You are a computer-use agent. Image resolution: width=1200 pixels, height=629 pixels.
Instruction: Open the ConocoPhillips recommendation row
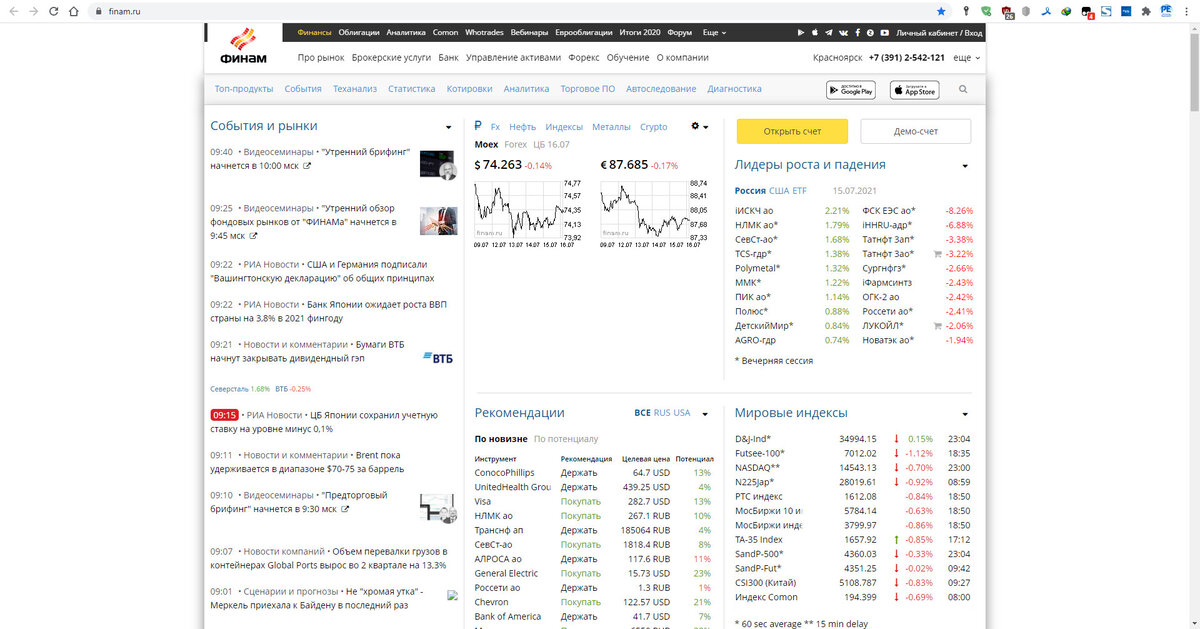tap(593, 472)
